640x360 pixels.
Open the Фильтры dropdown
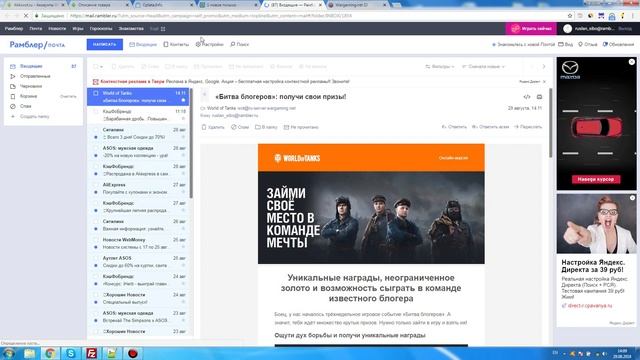click(440, 67)
